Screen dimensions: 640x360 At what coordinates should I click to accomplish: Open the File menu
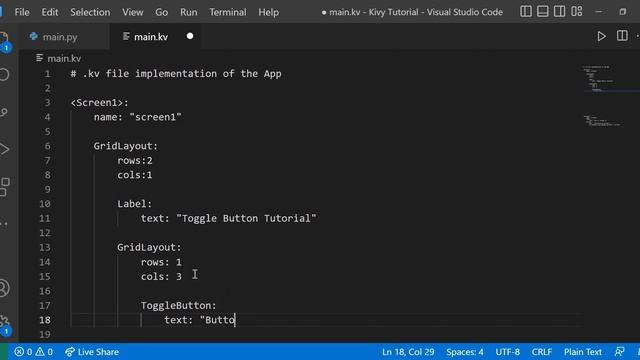tap(22, 12)
